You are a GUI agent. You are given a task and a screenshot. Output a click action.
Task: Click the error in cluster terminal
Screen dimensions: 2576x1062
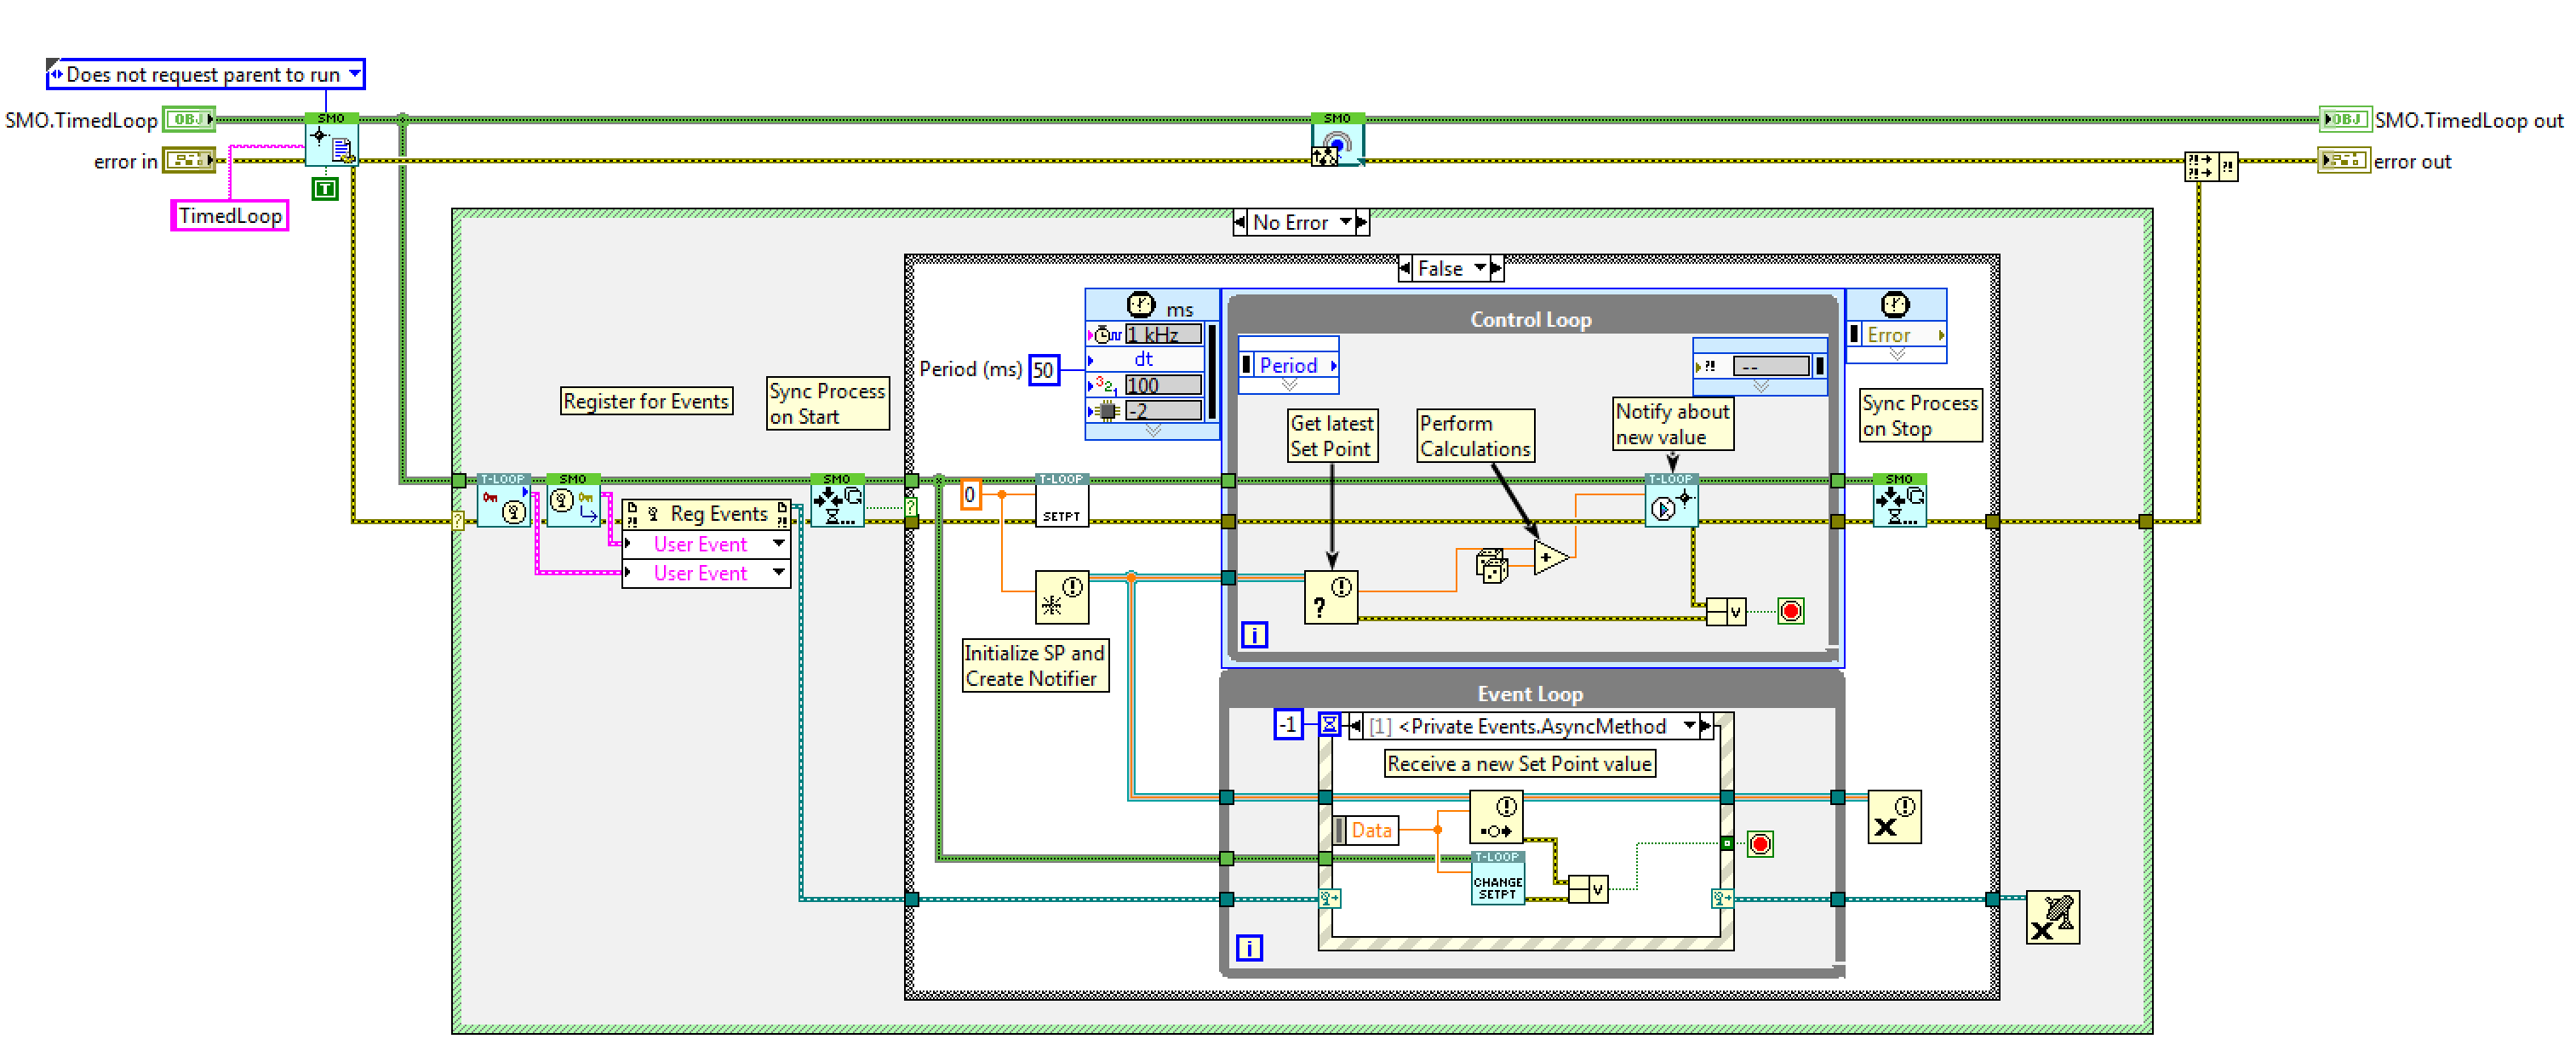(189, 160)
